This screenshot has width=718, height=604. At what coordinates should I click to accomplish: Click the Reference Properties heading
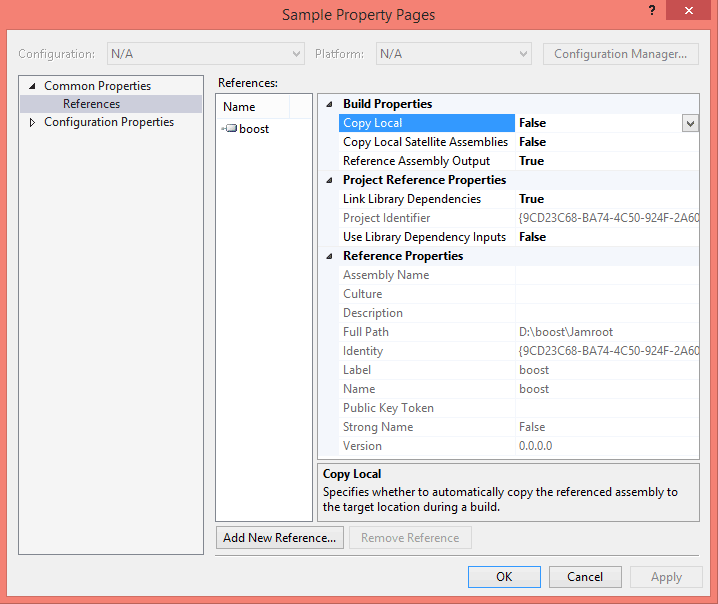(x=403, y=256)
